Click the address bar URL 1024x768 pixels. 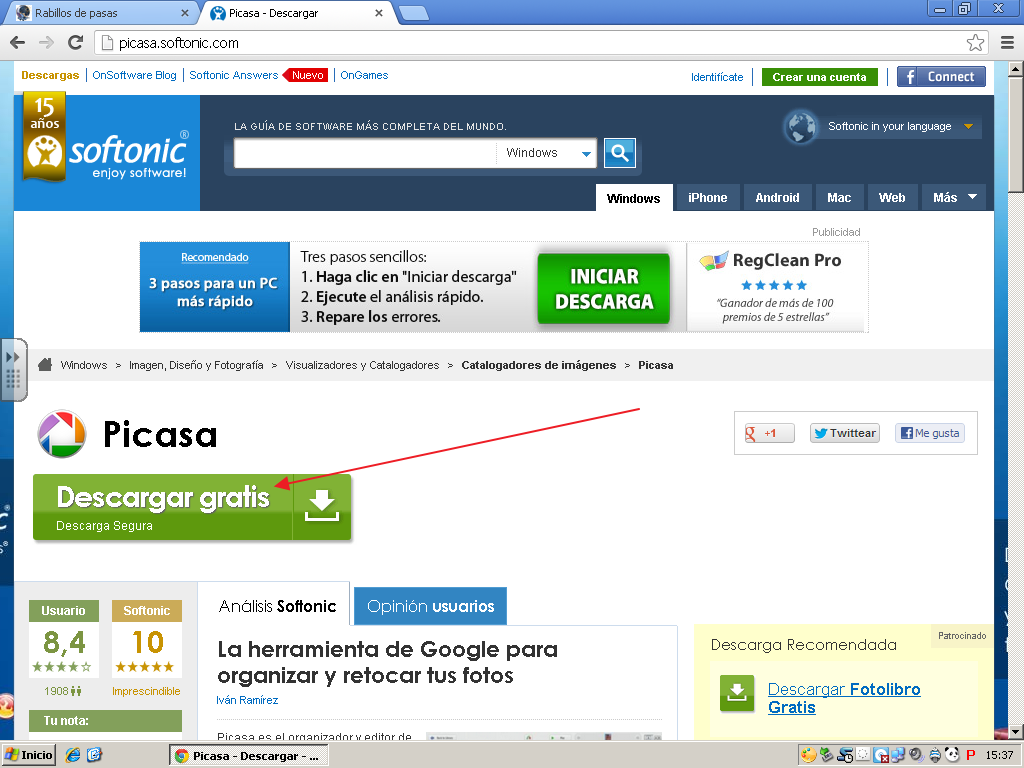[x=178, y=43]
